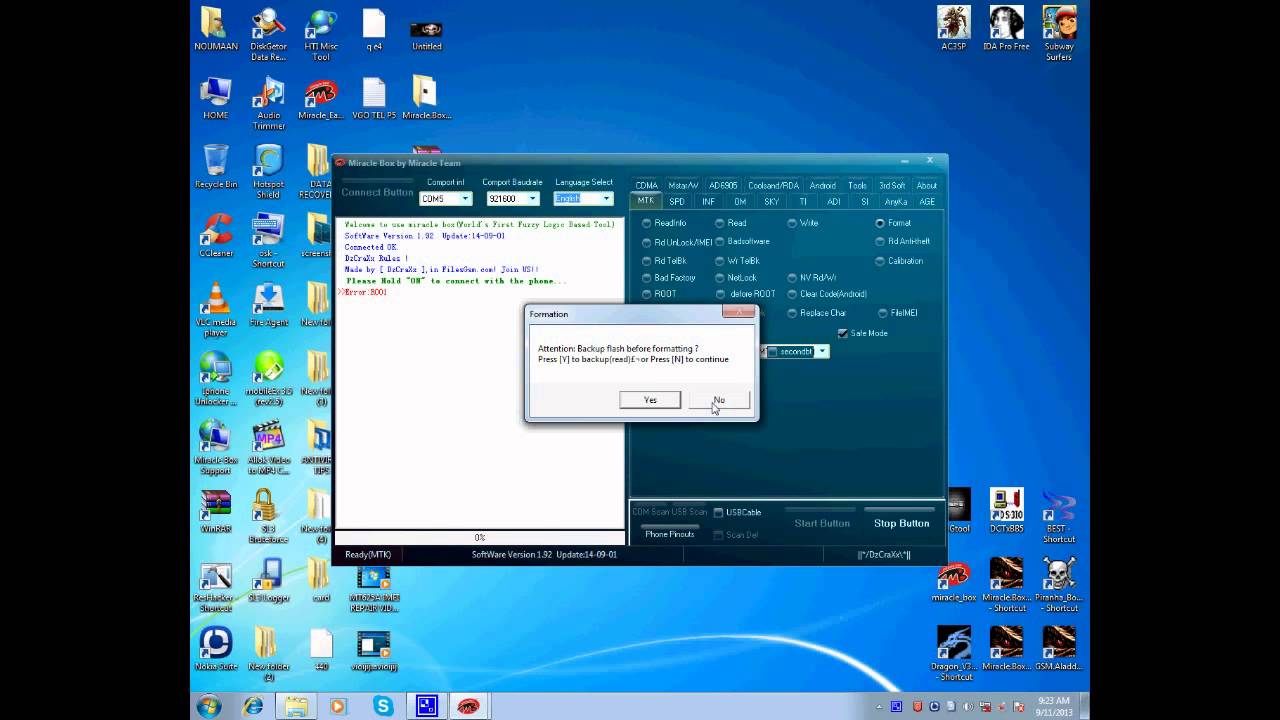This screenshot has width=1280, height=720.
Task: Open the DCTxBB5 desktop icon
Action: [x=1006, y=511]
